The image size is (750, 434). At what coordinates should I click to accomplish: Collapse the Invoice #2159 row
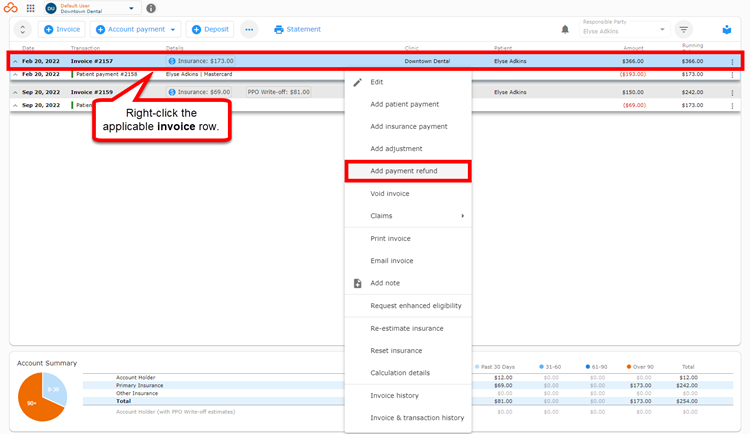click(x=15, y=92)
